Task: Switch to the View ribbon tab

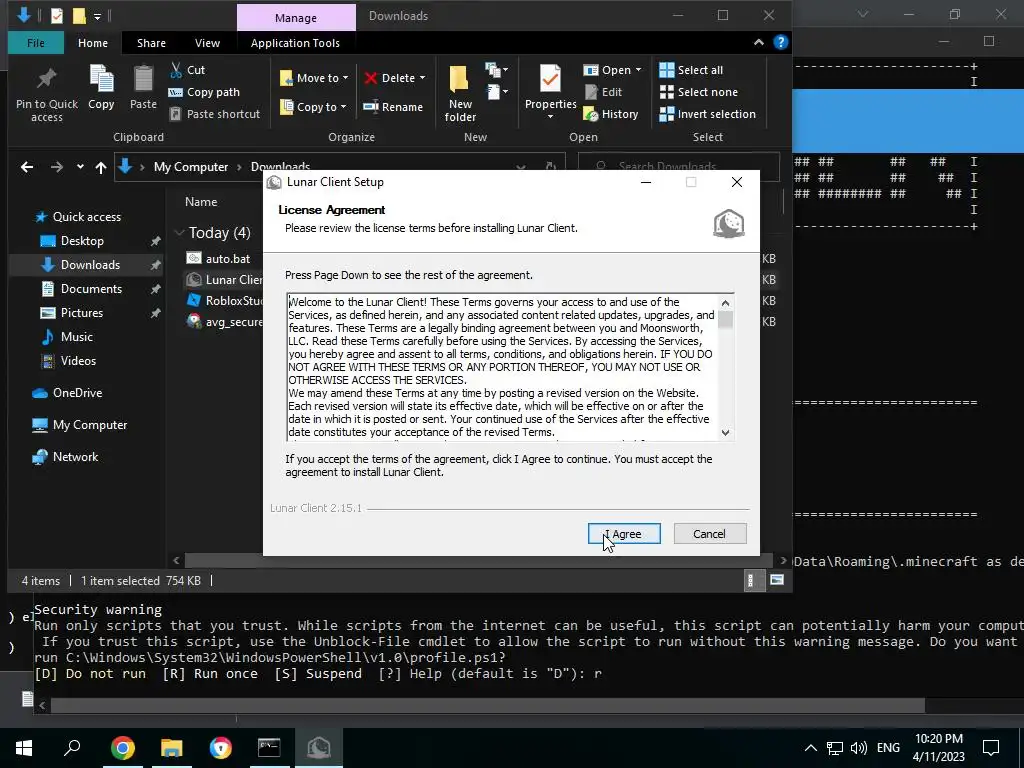Action: coord(207,43)
